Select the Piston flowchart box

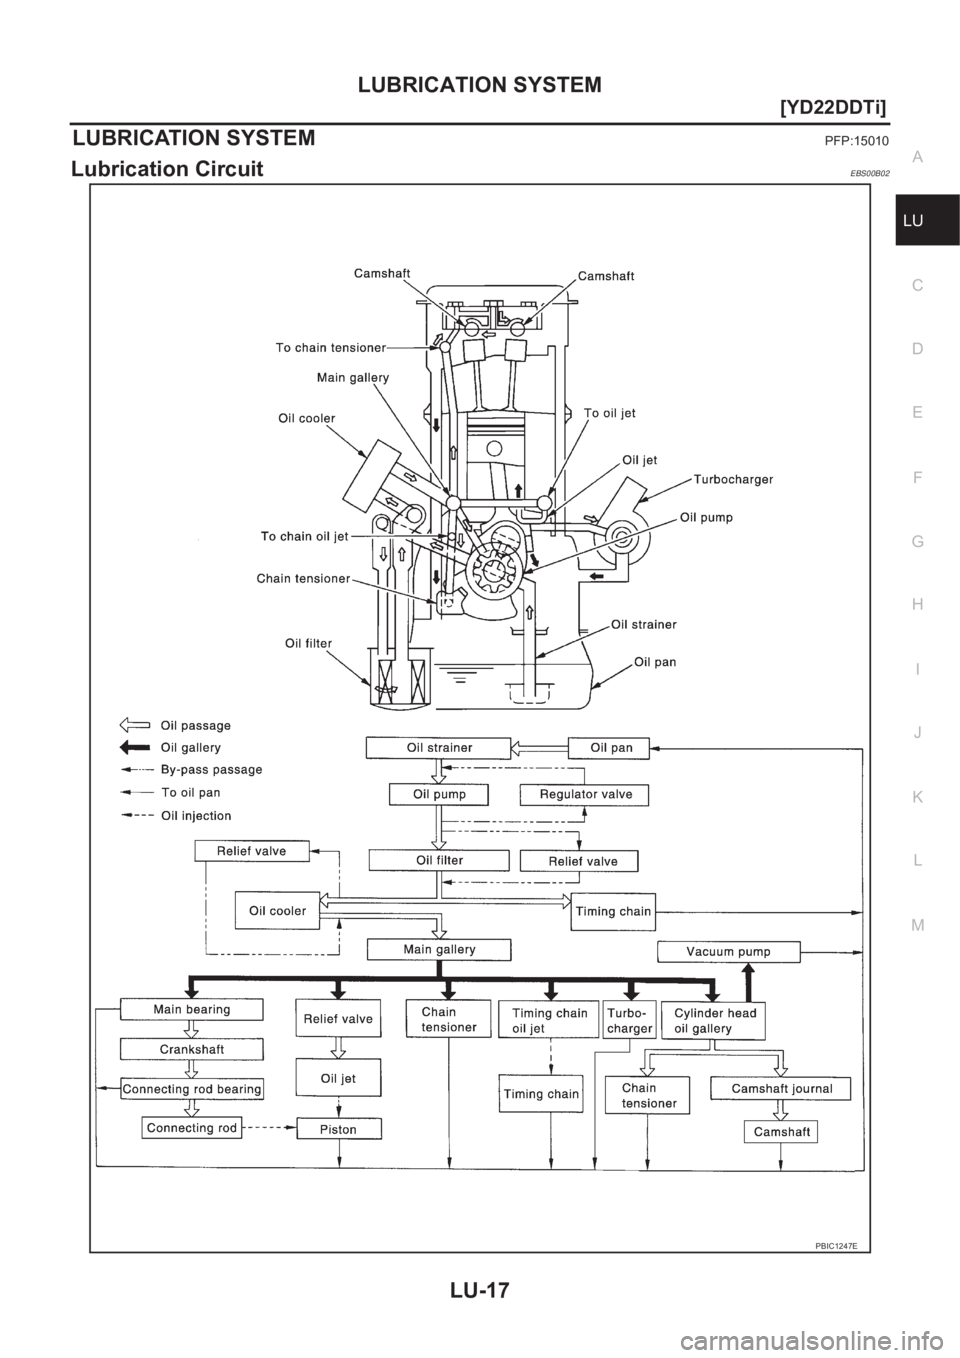click(338, 1129)
